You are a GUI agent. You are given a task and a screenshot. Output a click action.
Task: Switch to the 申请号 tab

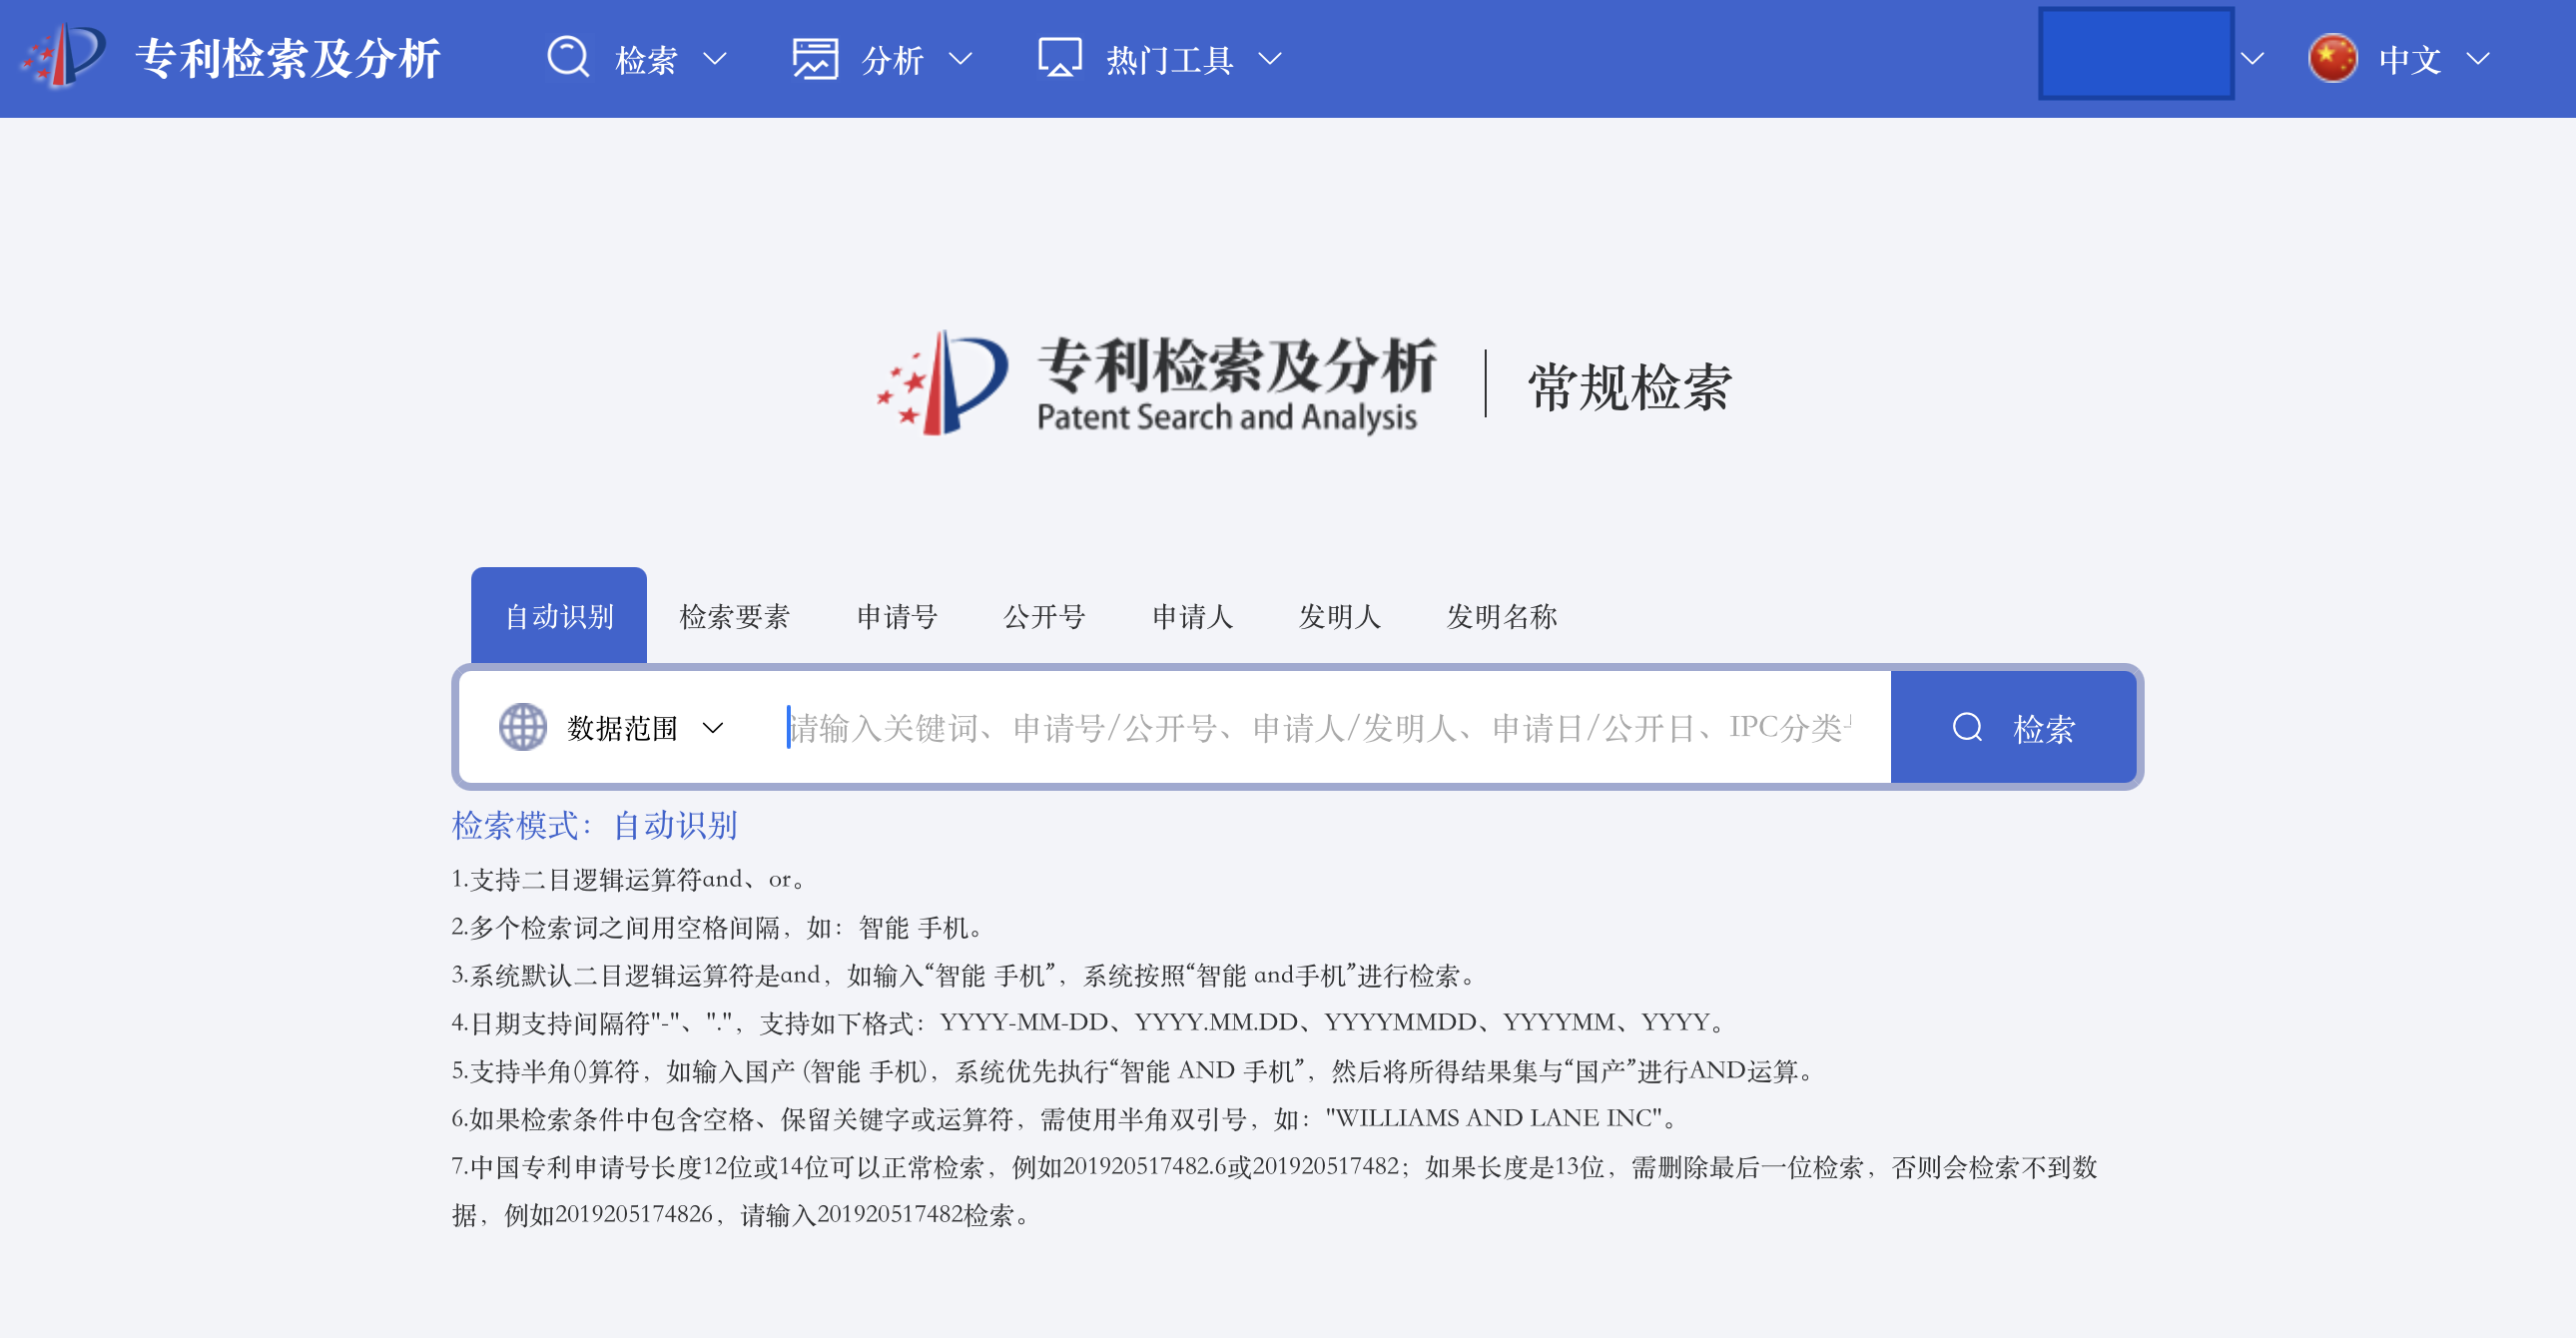point(896,616)
